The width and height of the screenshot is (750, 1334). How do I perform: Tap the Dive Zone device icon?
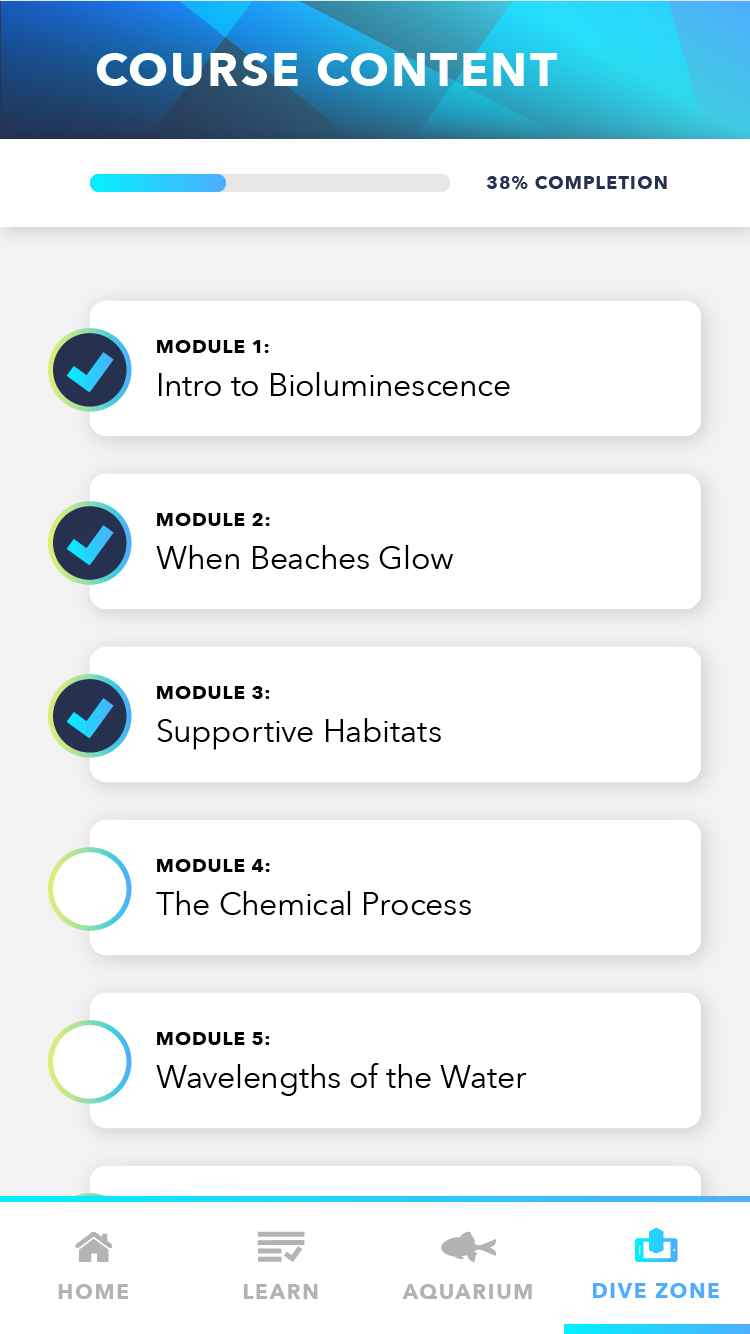[x=656, y=1247]
